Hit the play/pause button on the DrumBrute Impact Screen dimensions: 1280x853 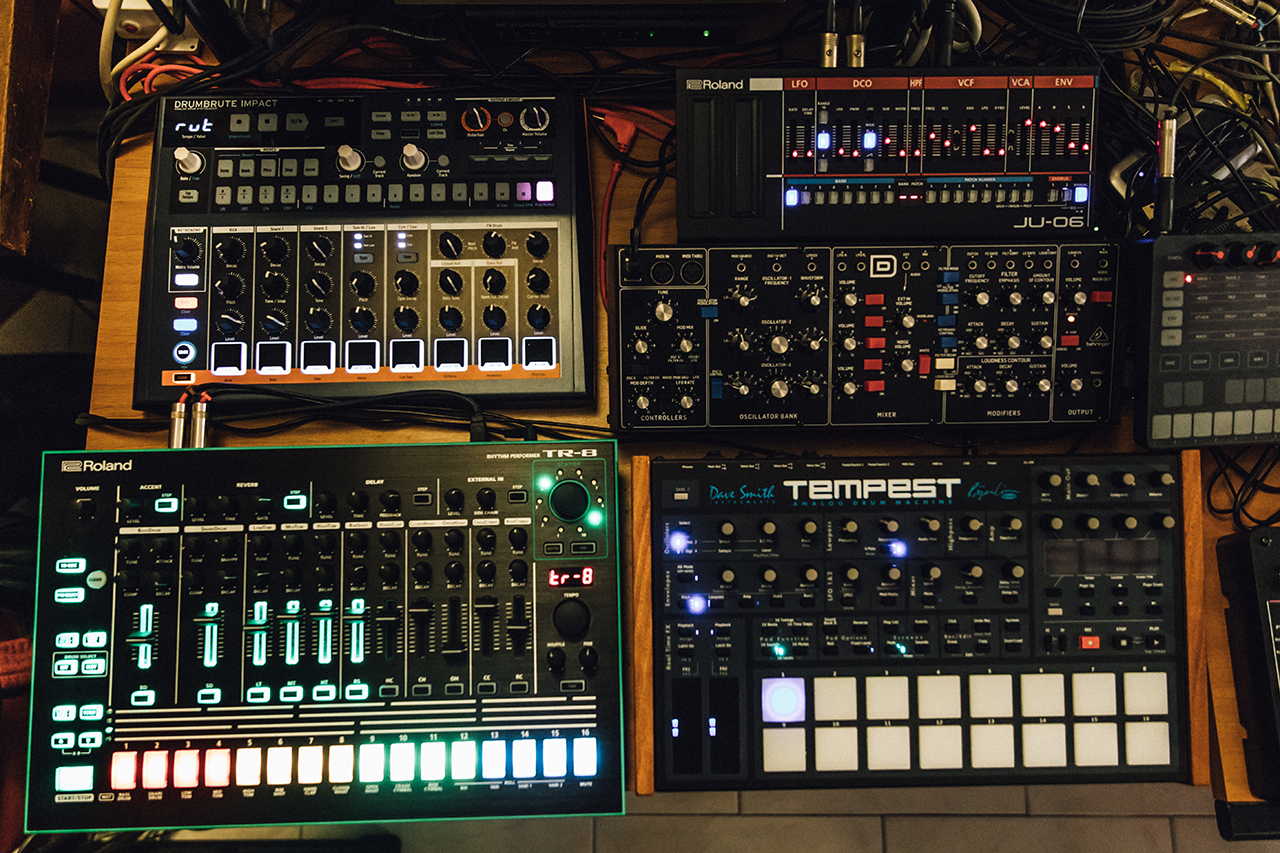(296, 123)
